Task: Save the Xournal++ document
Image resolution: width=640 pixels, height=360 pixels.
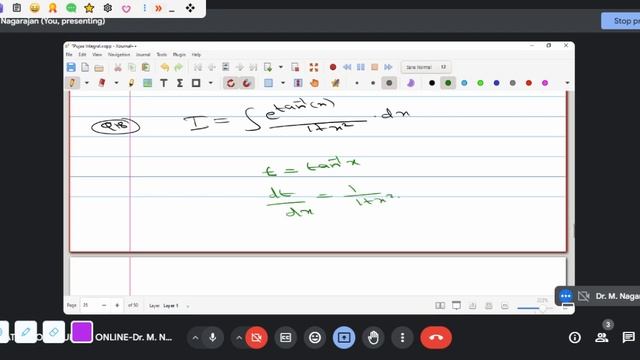Action: pyautogui.click(x=71, y=67)
